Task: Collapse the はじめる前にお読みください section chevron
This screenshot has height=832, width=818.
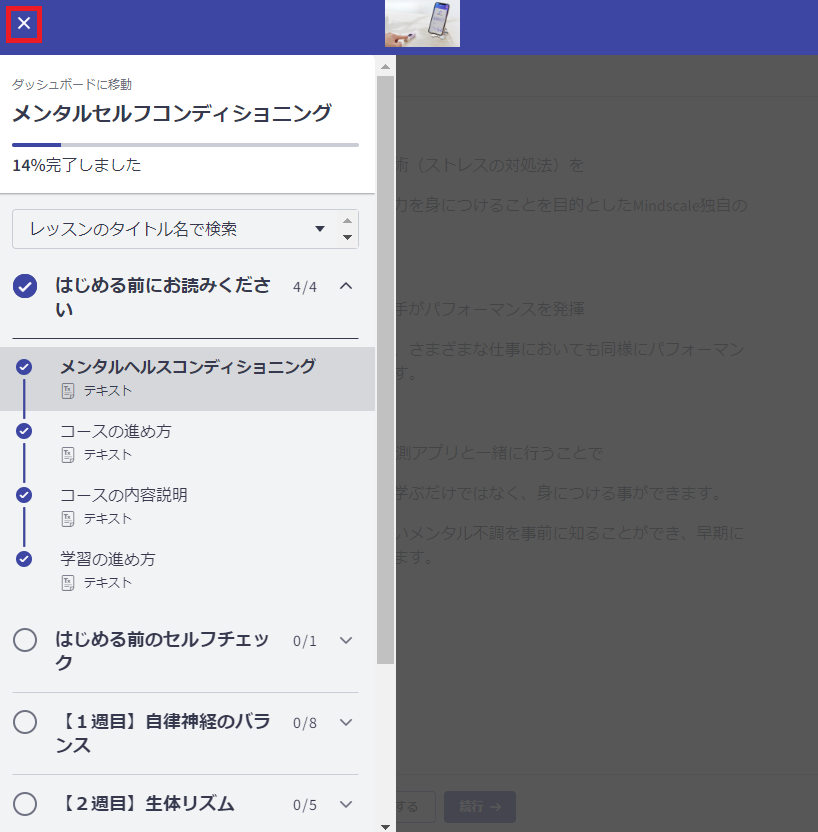Action: click(x=346, y=287)
